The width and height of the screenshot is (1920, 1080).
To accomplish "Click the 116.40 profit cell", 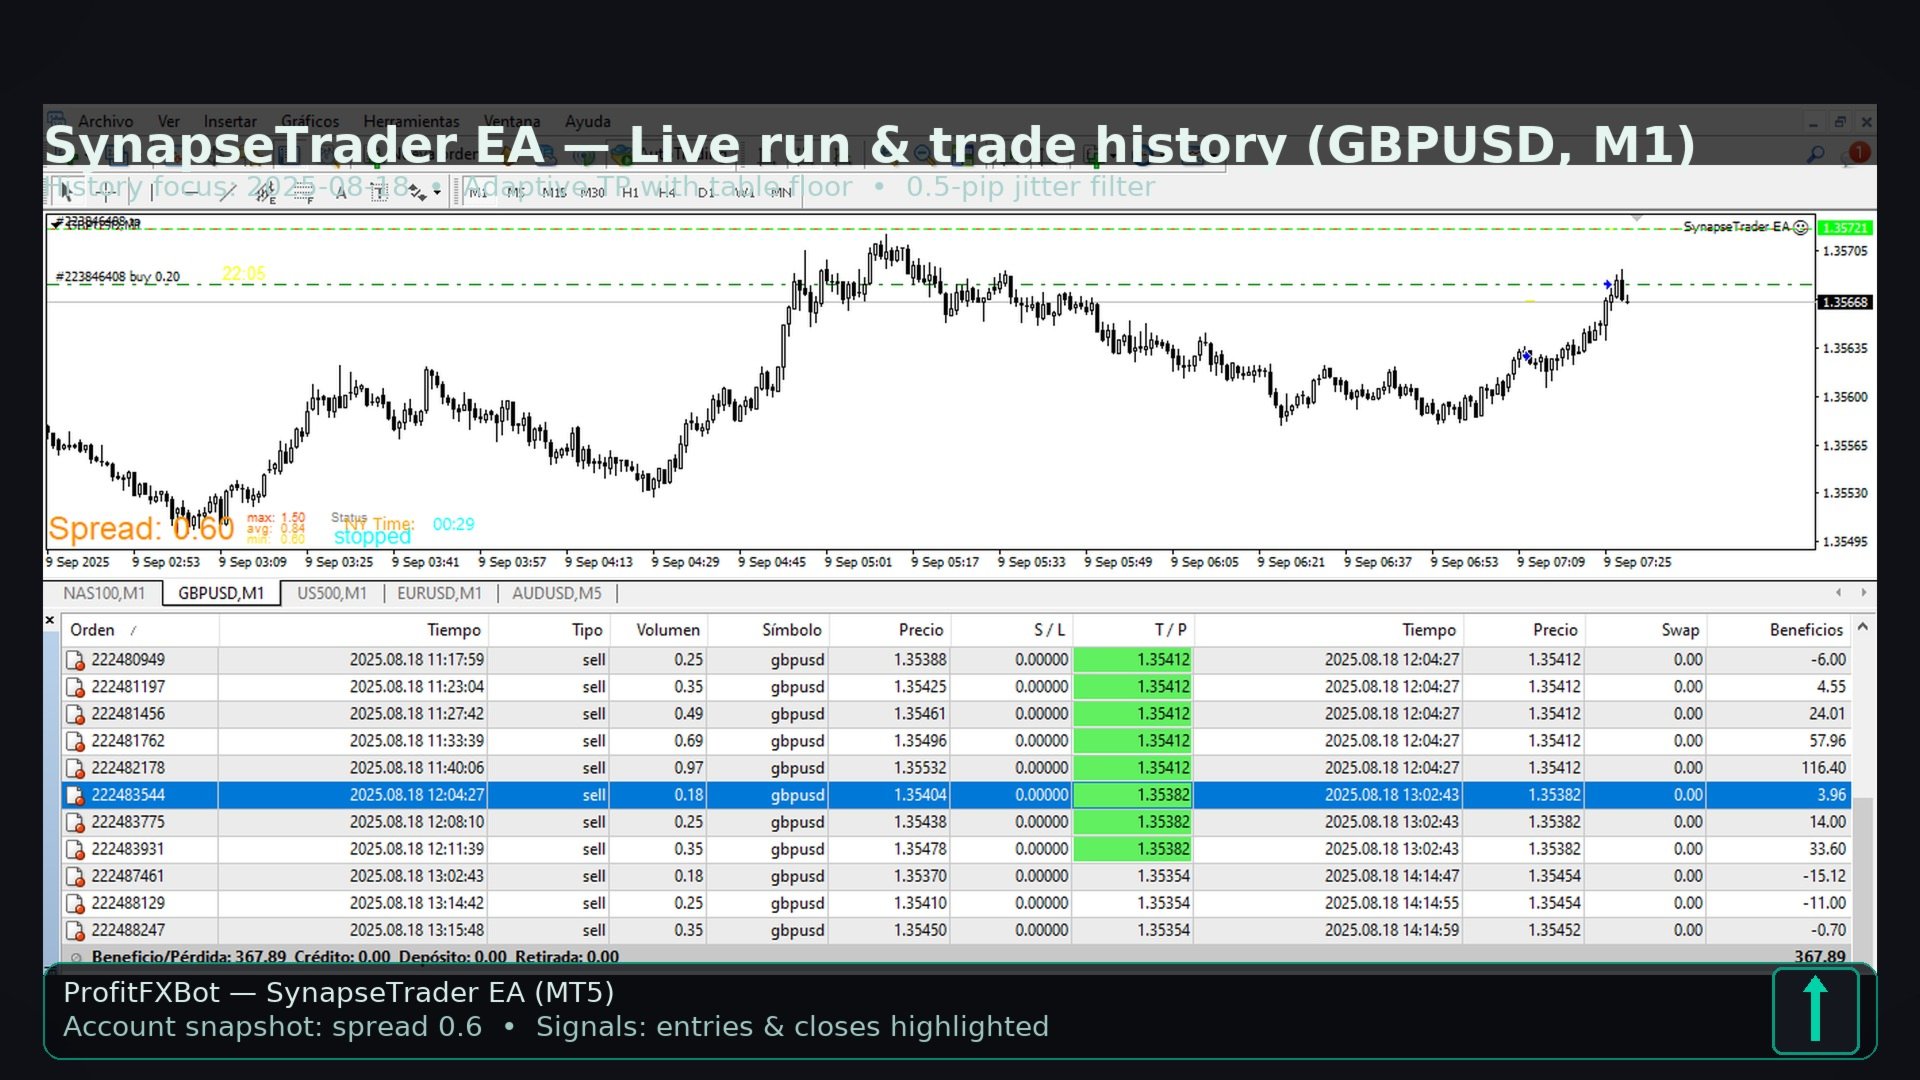I will (1779, 768).
